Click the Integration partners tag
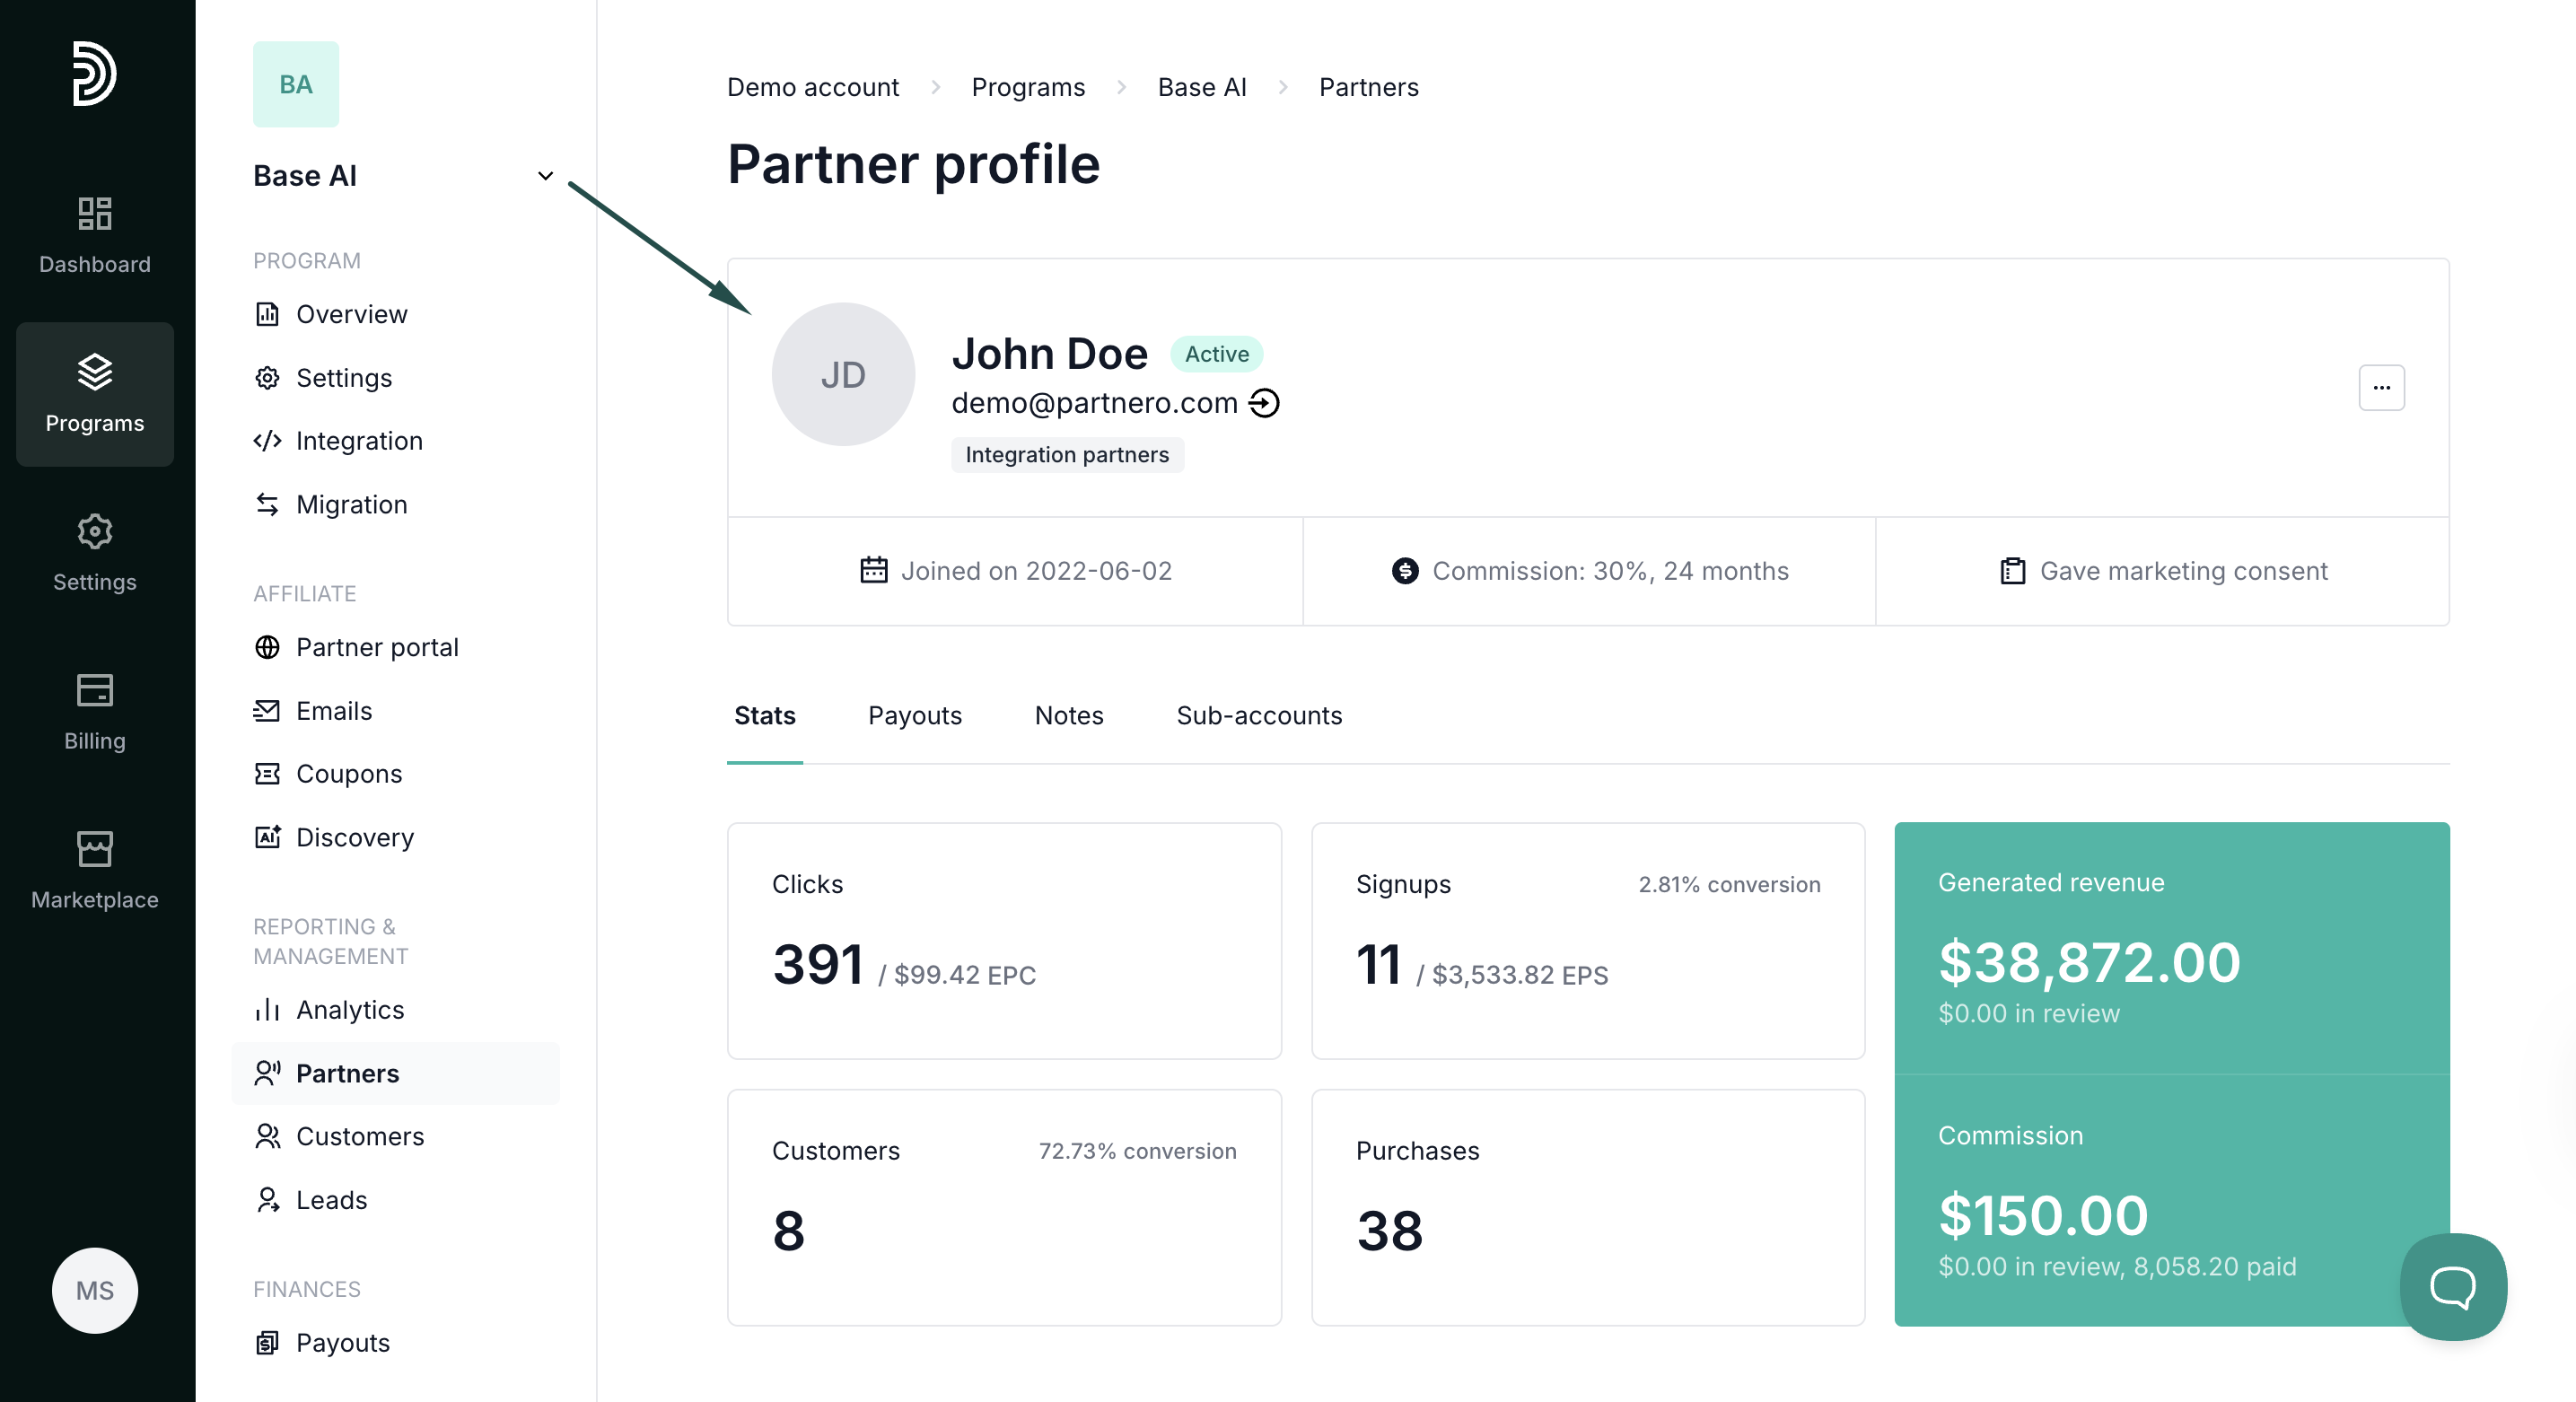This screenshot has width=2576, height=1402. point(1066,455)
